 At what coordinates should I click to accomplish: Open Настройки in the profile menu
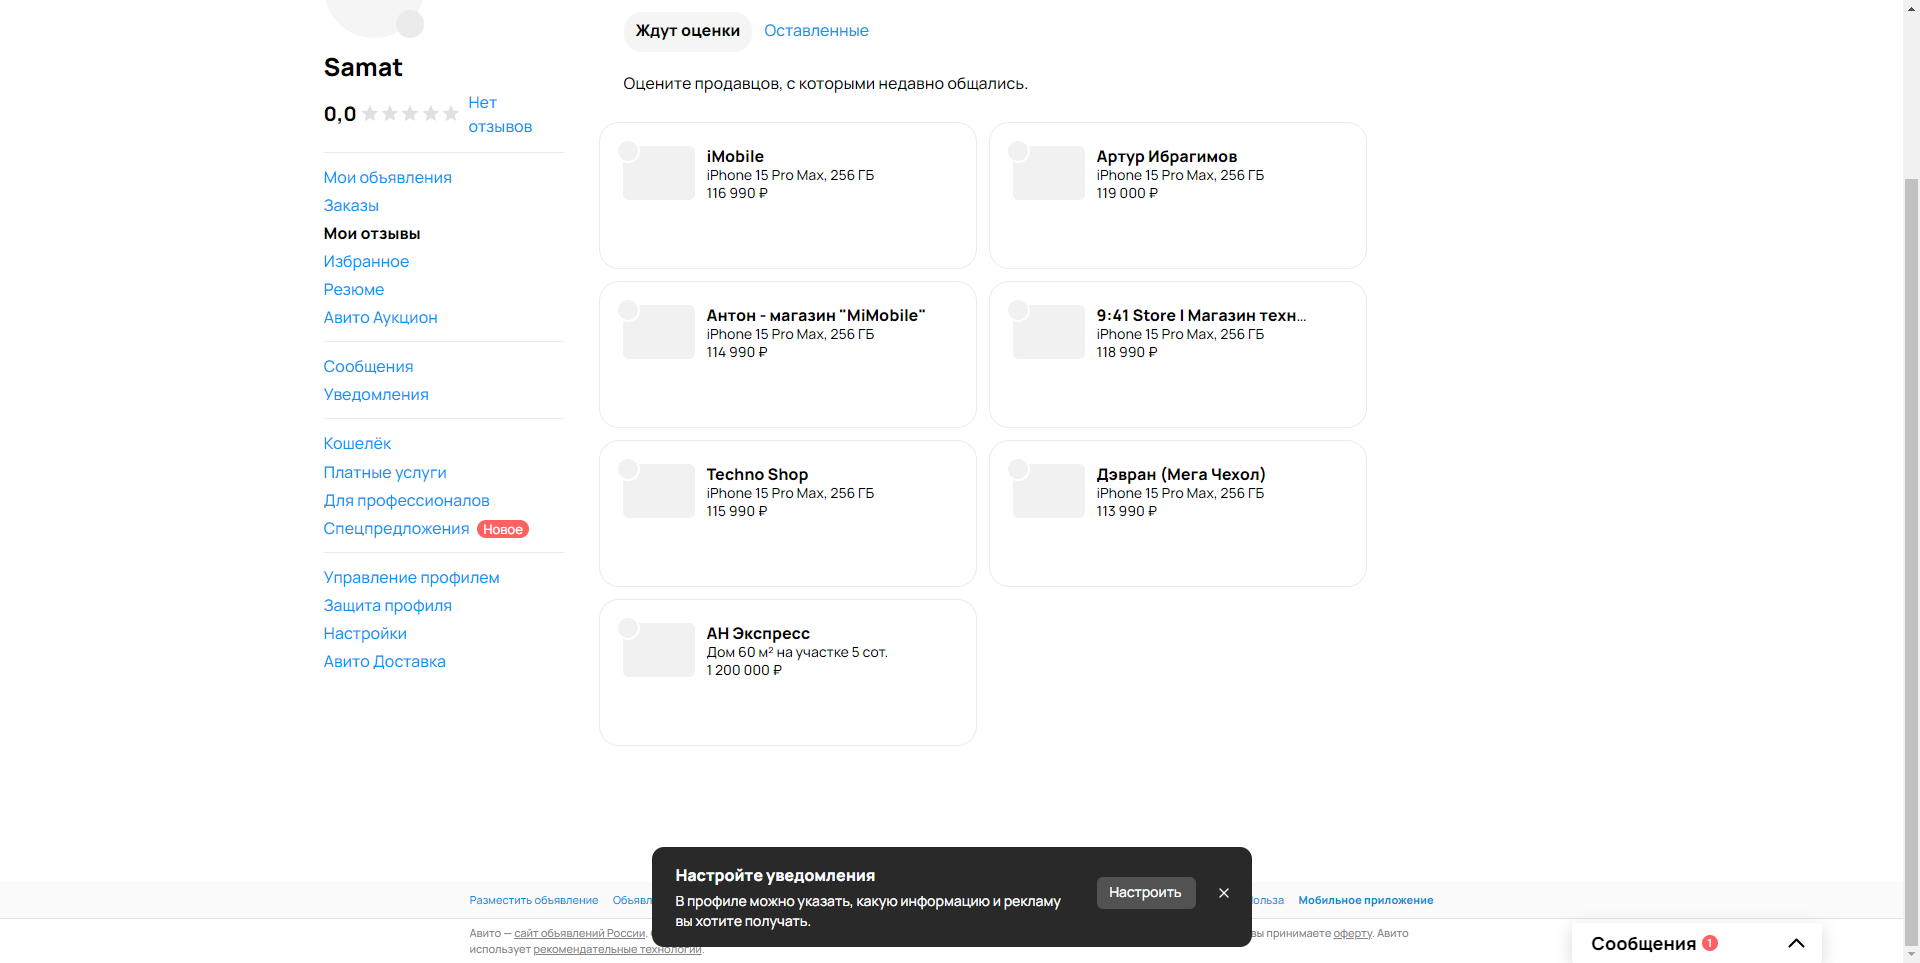click(365, 633)
